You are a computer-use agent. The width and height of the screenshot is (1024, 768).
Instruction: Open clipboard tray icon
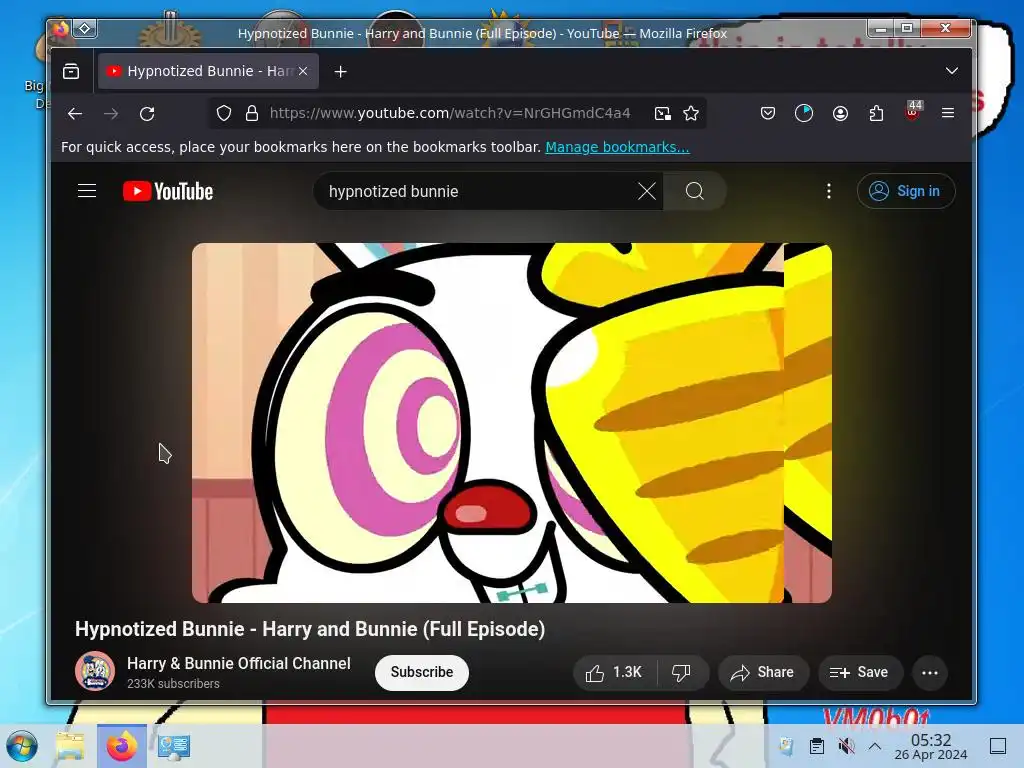pyautogui.click(x=816, y=746)
